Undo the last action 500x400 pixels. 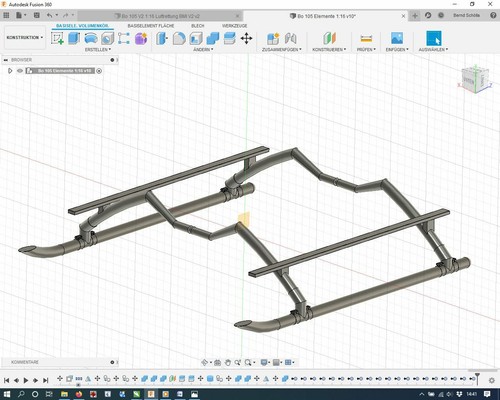tap(50, 15)
